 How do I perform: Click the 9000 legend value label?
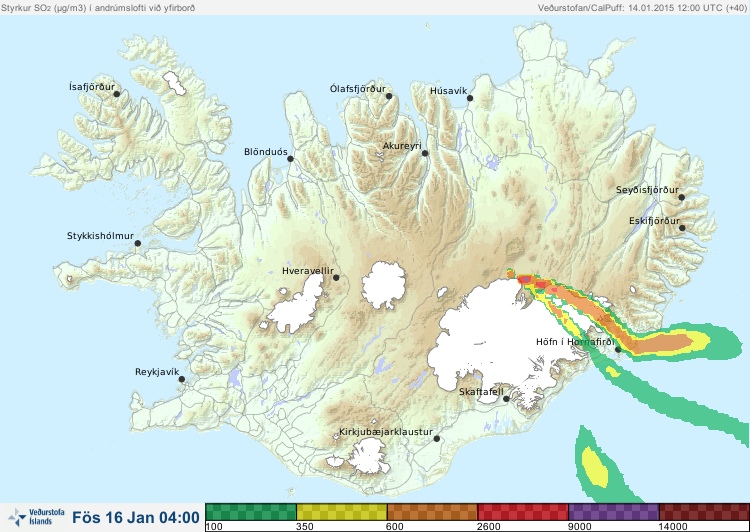point(579,527)
